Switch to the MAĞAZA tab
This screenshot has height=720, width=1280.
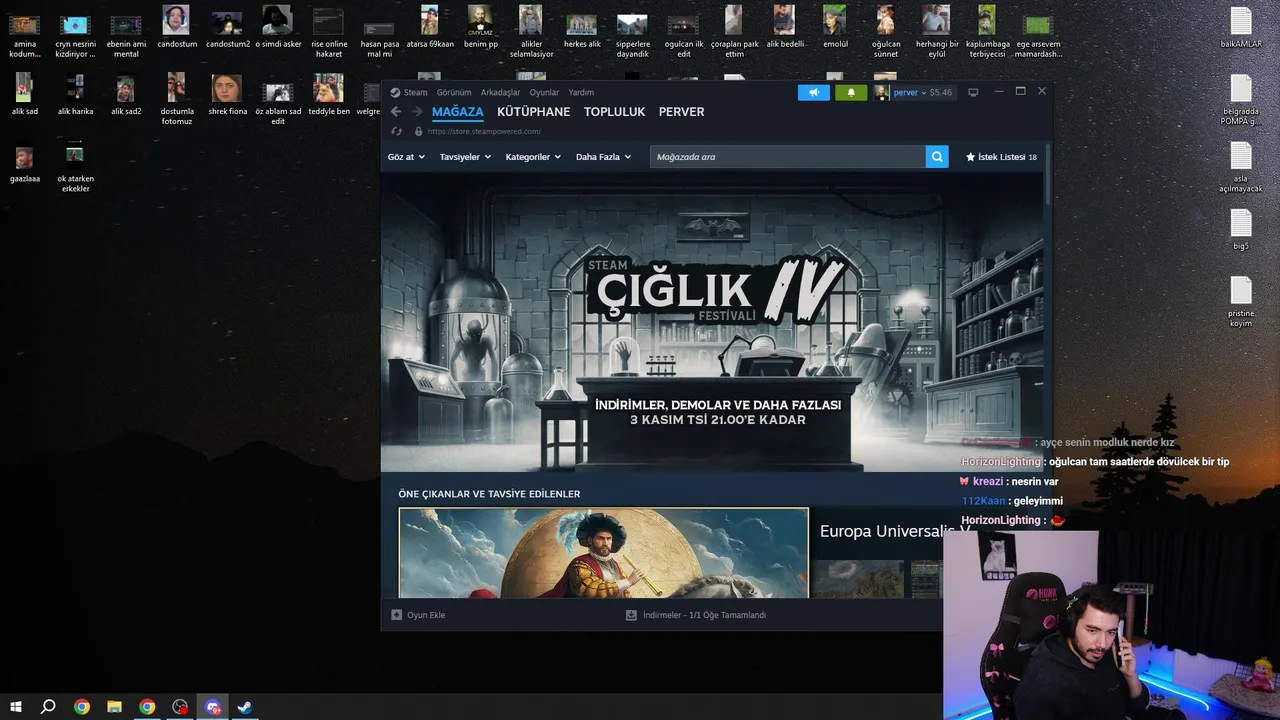(458, 112)
